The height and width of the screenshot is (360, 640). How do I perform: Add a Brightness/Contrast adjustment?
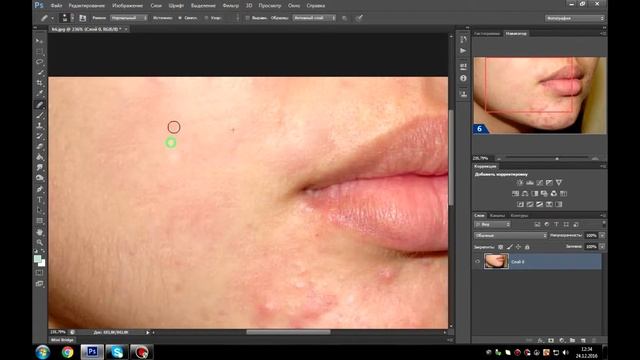520,183
